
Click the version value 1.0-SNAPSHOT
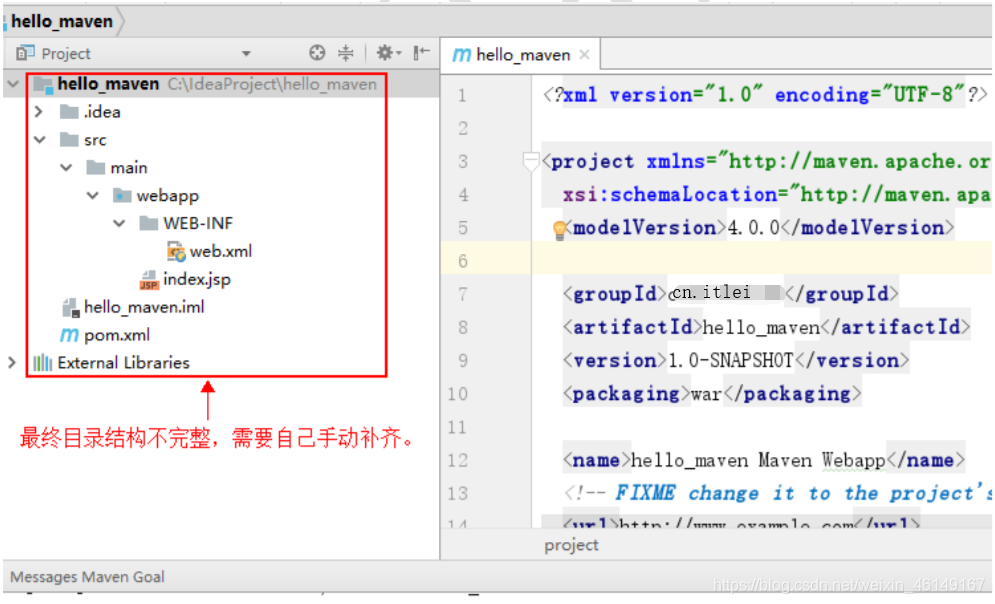(730, 360)
